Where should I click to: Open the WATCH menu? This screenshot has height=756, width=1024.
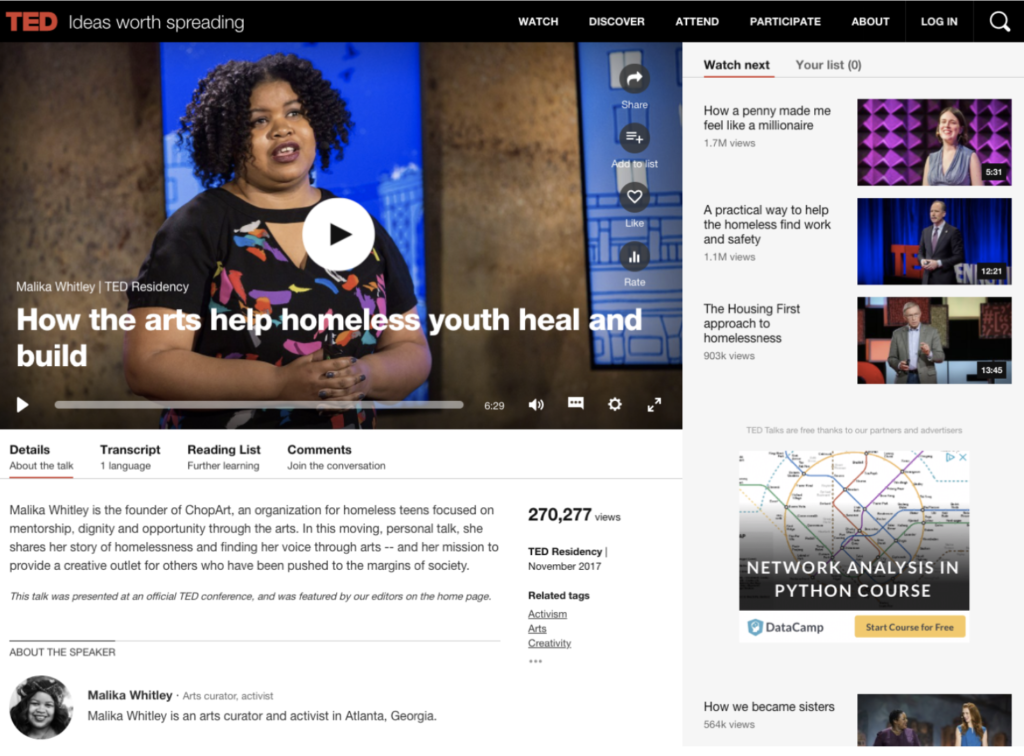click(538, 22)
